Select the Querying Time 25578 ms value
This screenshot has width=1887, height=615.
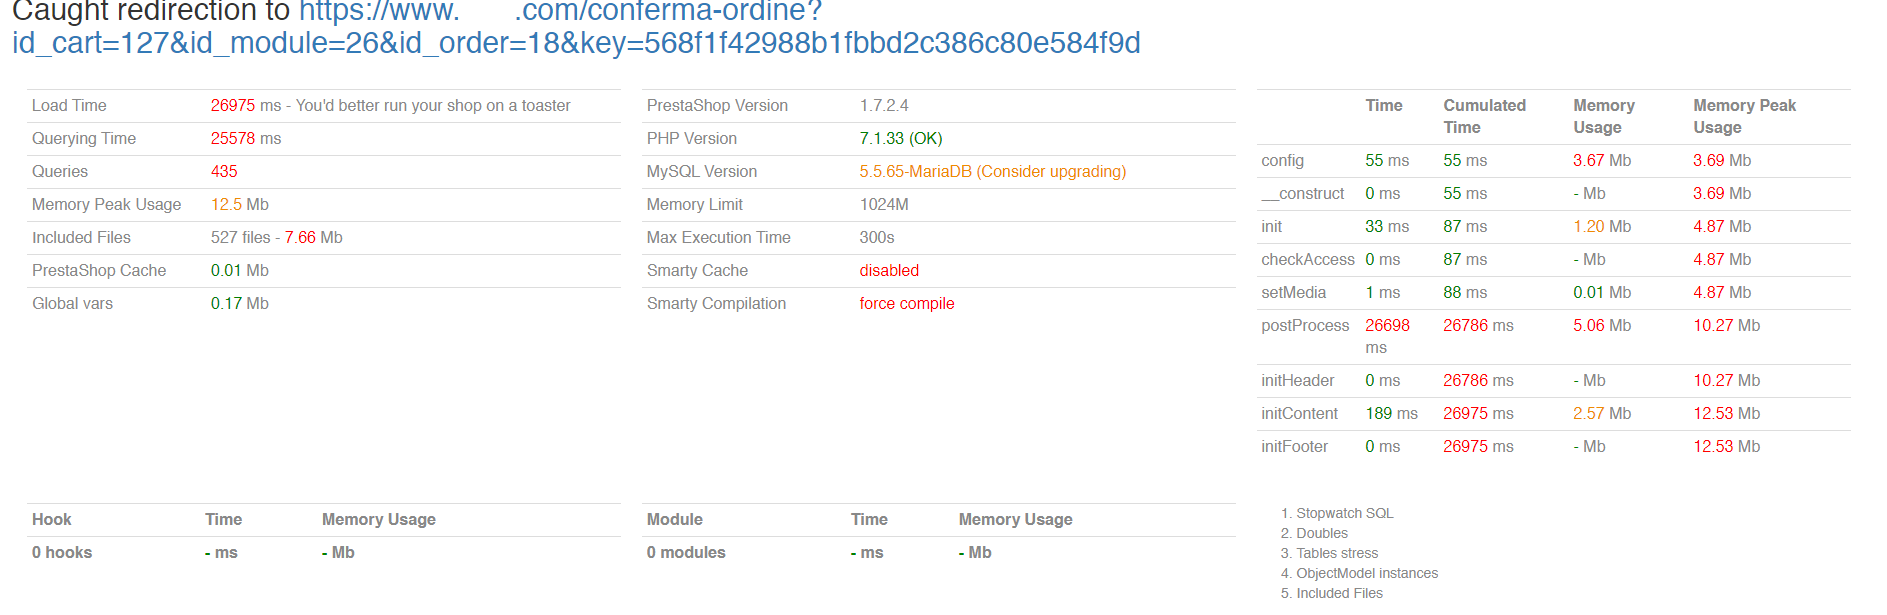point(245,138)
